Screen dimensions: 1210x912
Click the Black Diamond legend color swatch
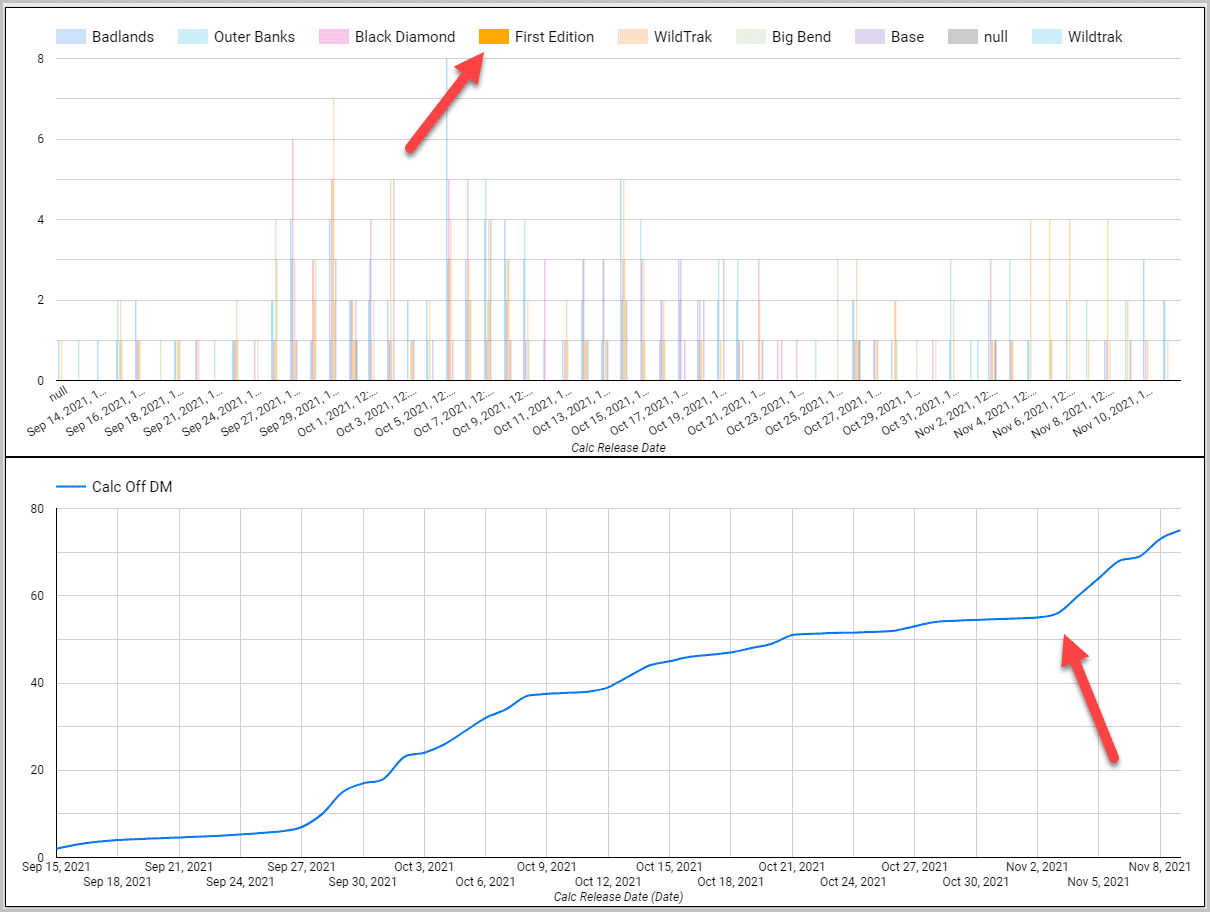pyautogui.click(x=333, y=37)
